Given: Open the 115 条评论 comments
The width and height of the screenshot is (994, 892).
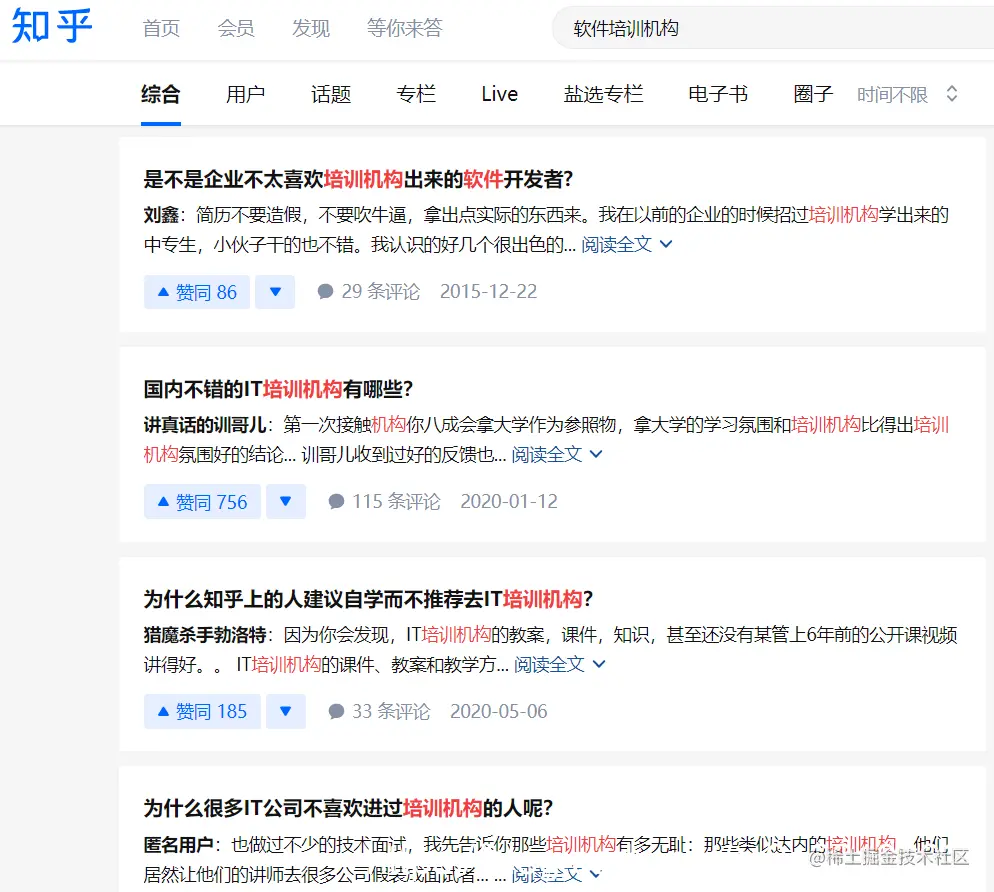Looking at the screenshot, I should 384,501.
